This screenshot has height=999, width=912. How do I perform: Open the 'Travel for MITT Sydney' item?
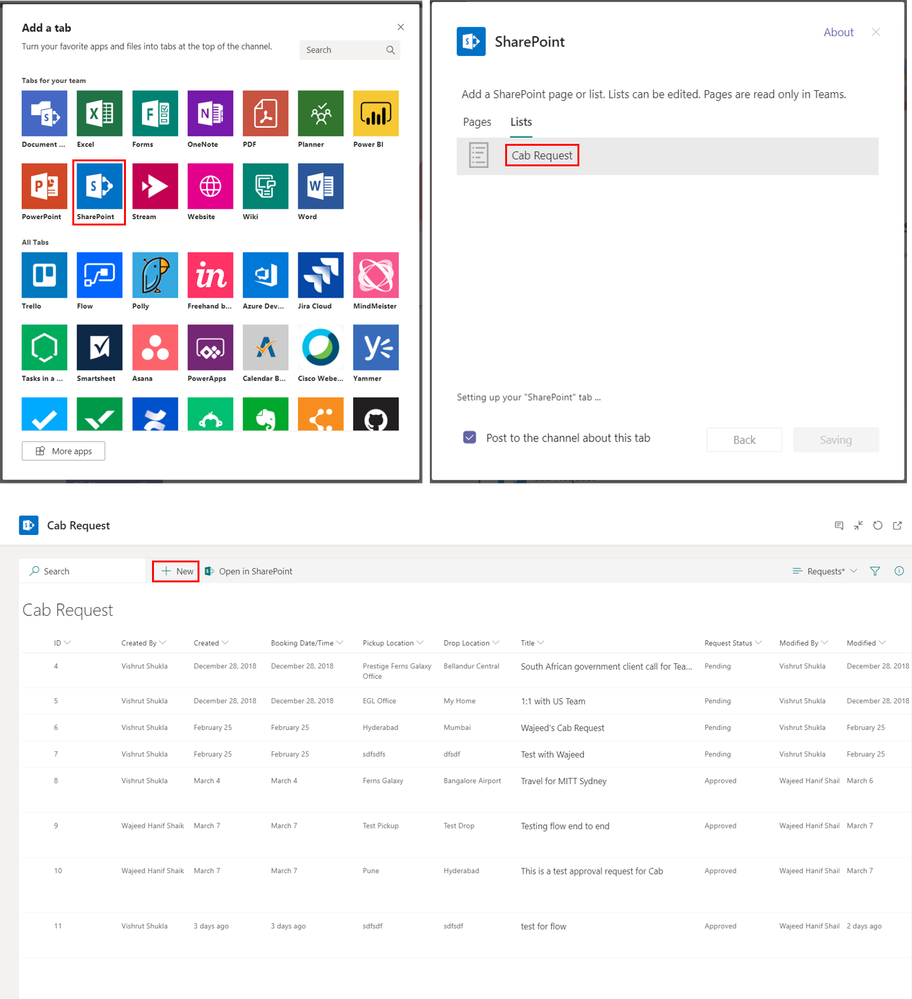(563, 781)
